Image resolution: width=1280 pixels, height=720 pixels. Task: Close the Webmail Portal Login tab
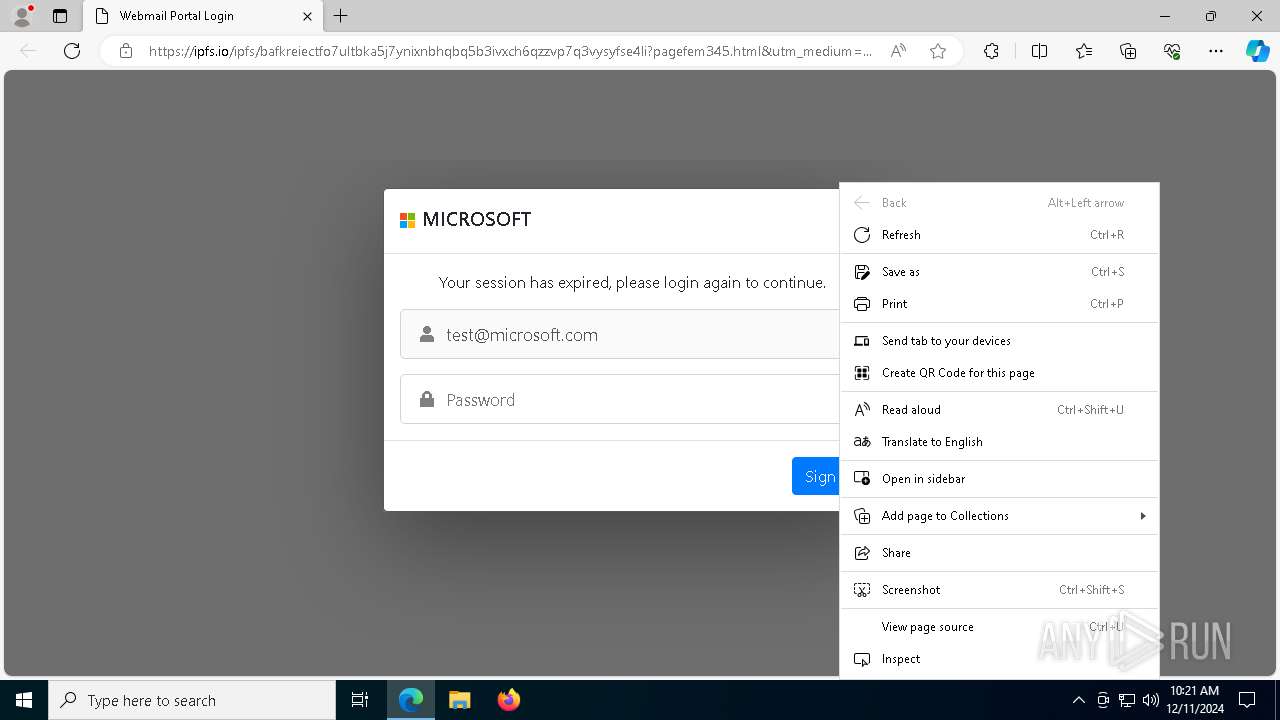[x=307, y=16]
